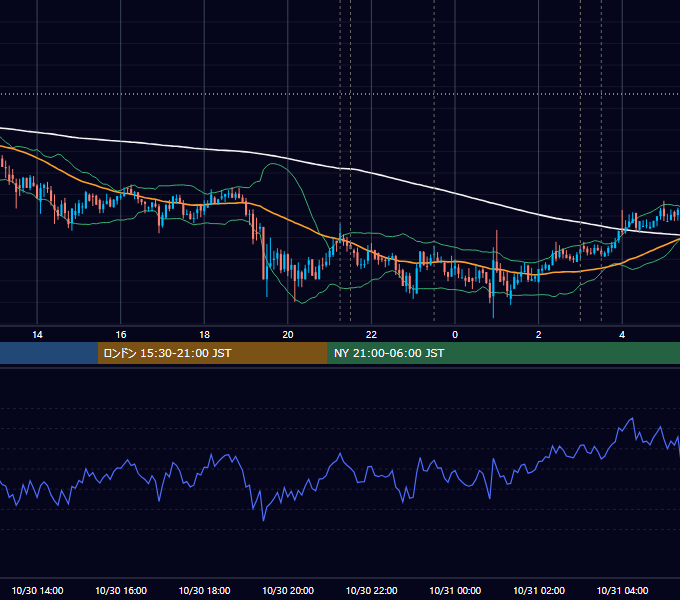Click the time axis label 4
Screen dimensions: 680x600
[x=622, y=335]
